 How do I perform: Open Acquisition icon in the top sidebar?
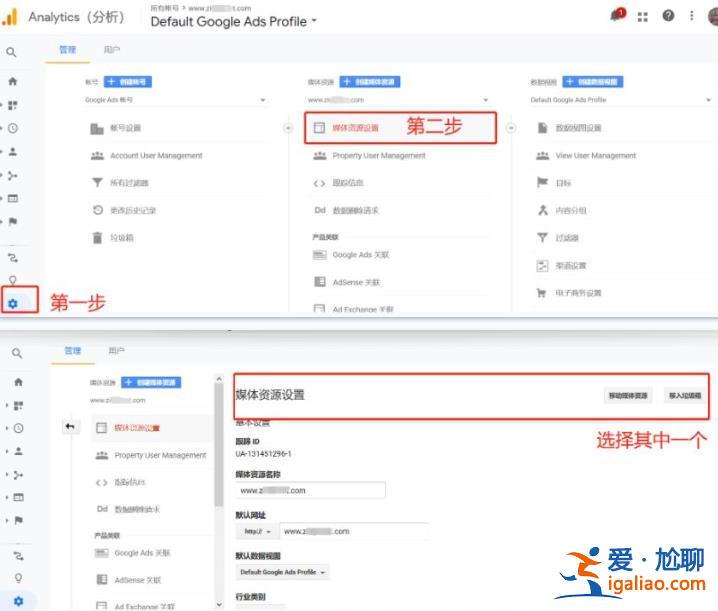13,175
